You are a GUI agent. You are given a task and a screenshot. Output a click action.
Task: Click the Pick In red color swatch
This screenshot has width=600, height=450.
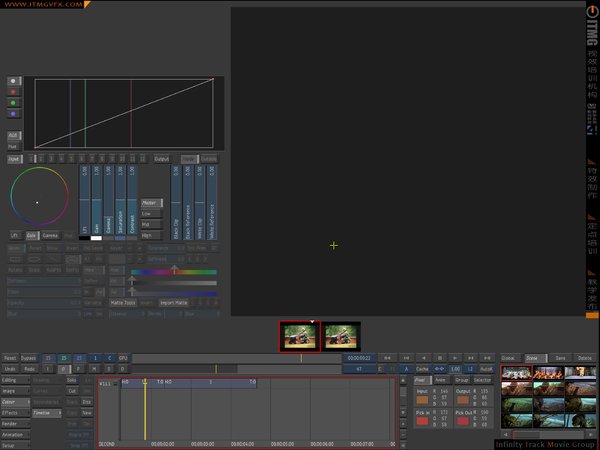(422, 420)
